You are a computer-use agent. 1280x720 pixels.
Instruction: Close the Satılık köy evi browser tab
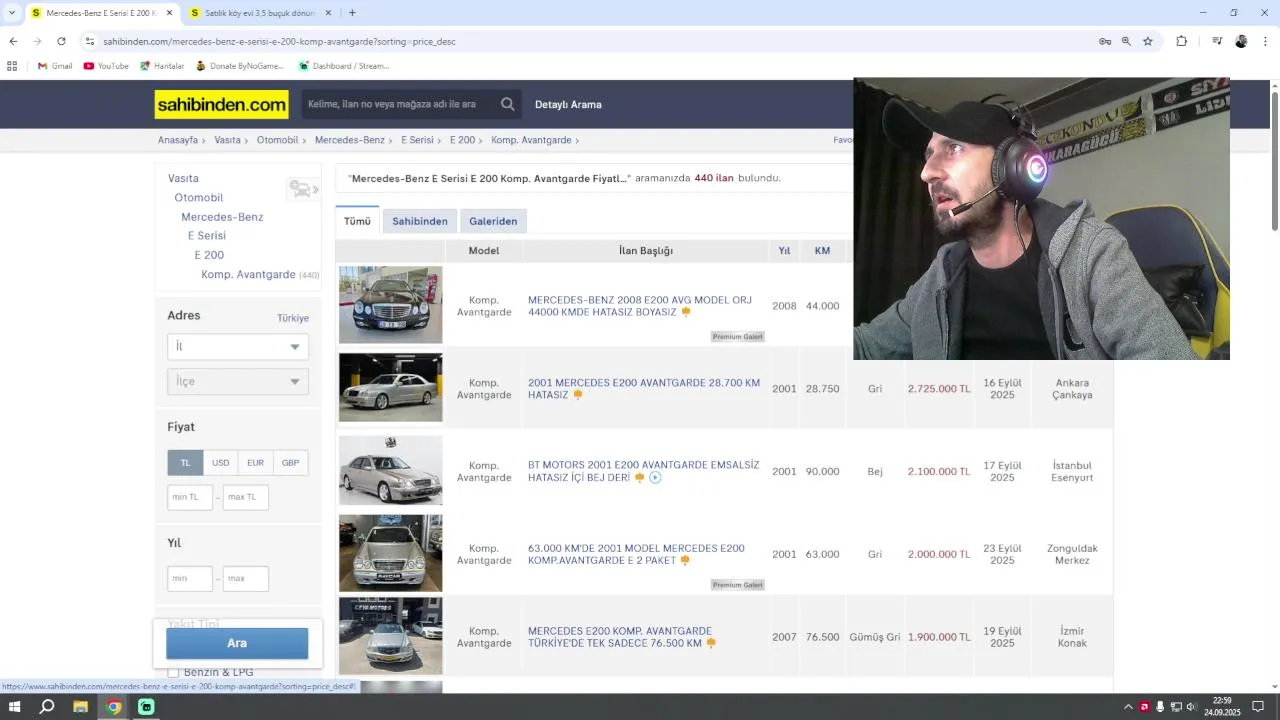(328, 13)
